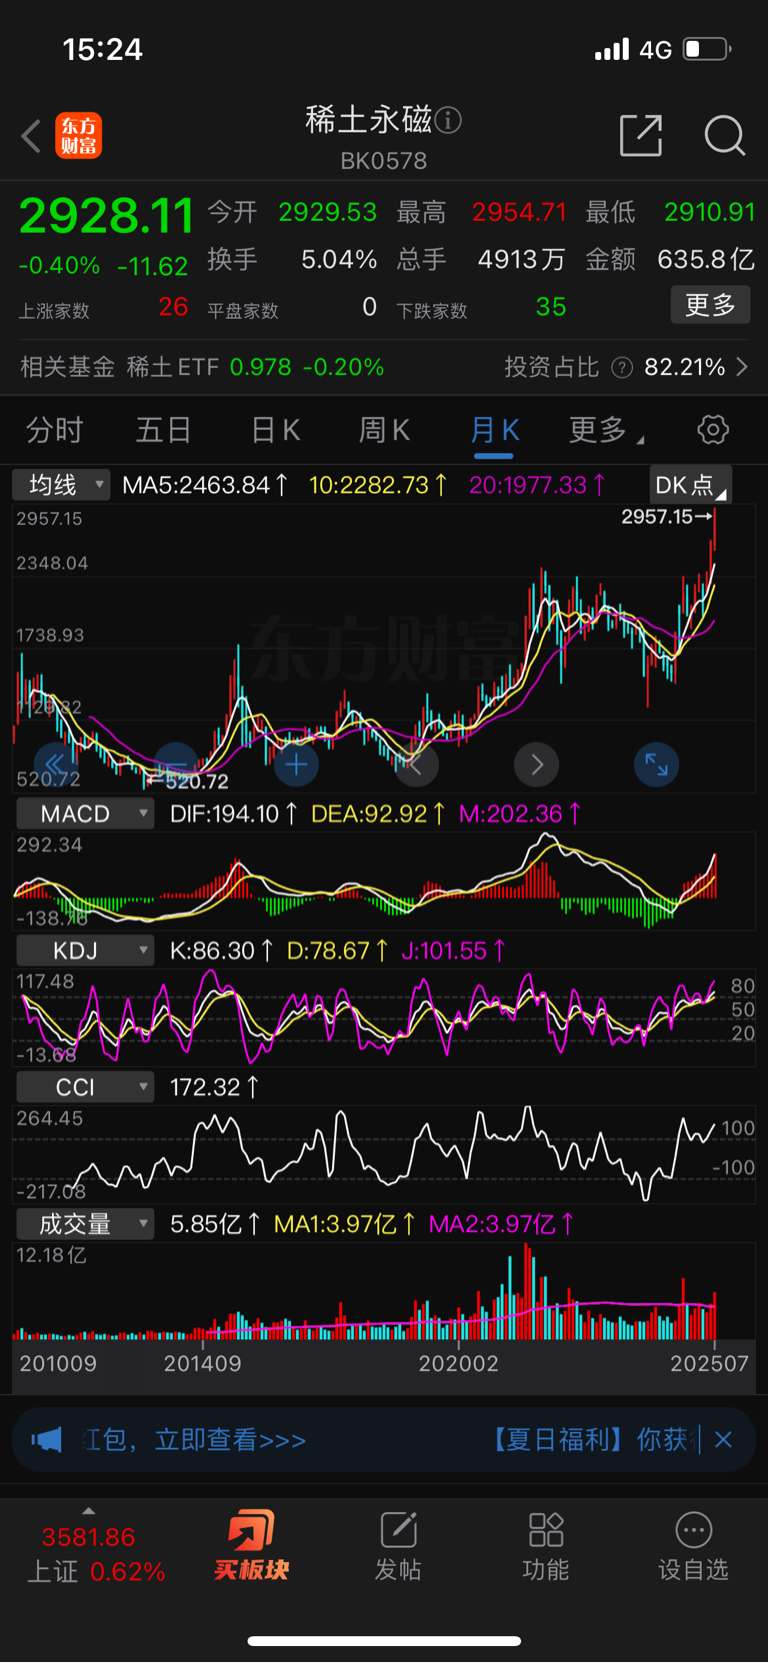The width and height of the screenshot is (768, 1663).
Task: Open the MACD indicator dropdown
Action: click(x=85, y=814)
